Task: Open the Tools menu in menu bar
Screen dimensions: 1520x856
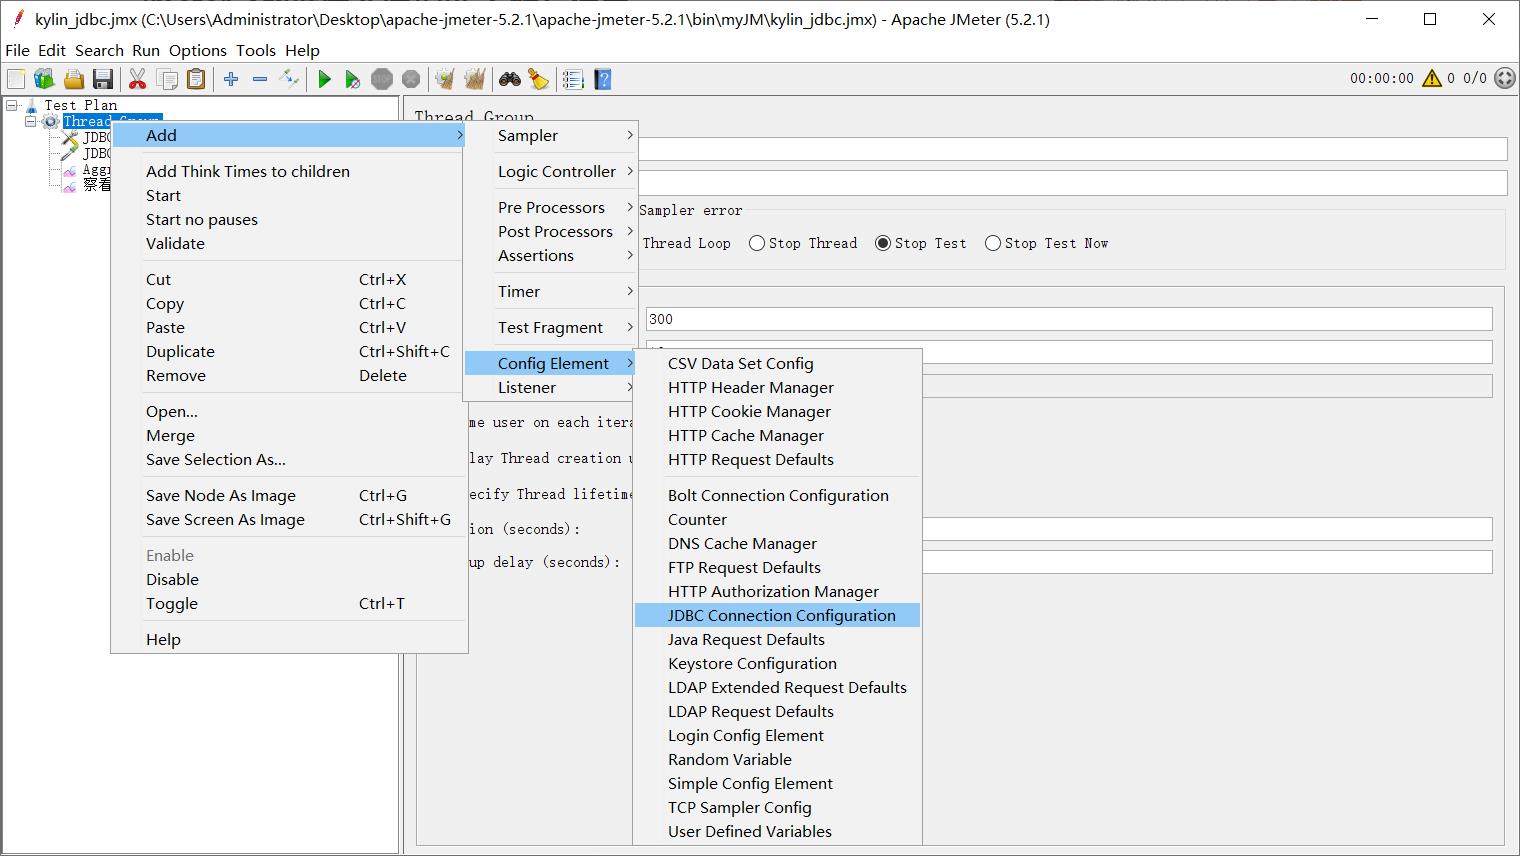Action: (255, 50)
